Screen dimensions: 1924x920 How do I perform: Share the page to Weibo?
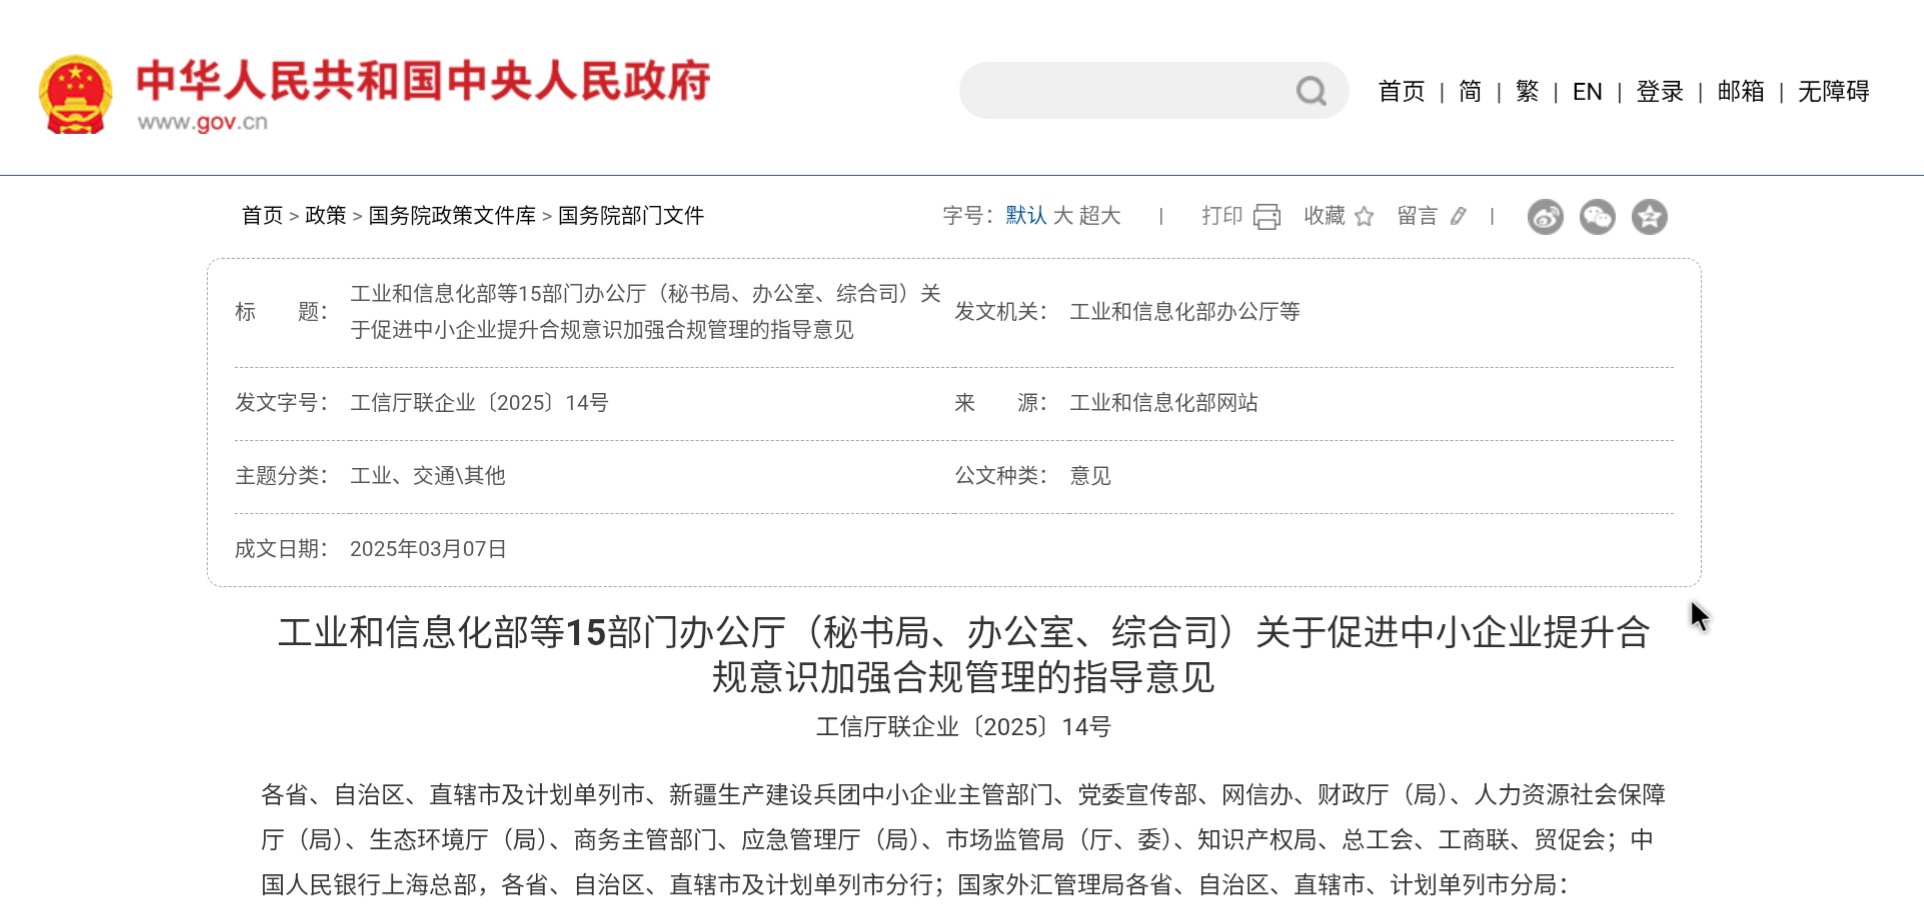(x=1545, y=217)
